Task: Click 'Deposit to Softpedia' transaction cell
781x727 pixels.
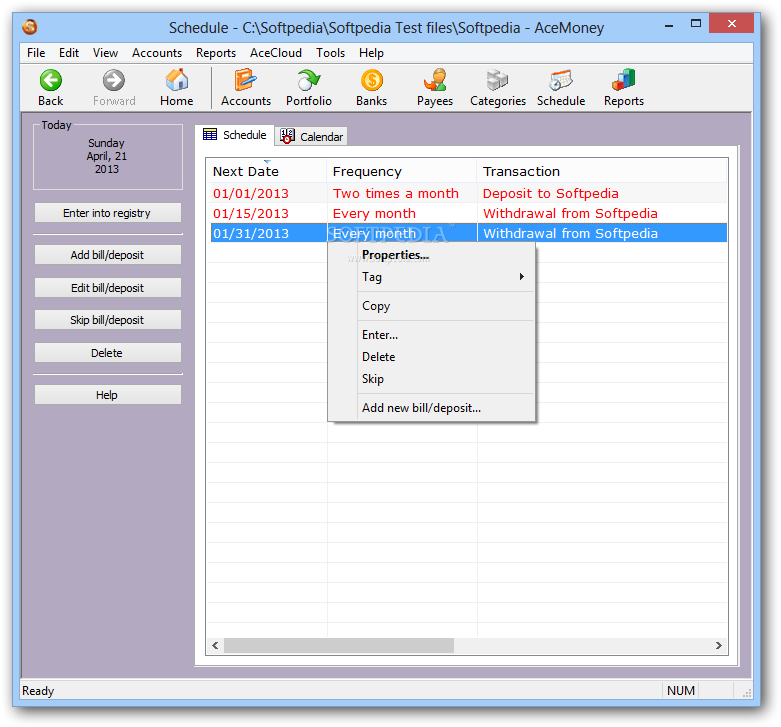Action: point(551,193)
